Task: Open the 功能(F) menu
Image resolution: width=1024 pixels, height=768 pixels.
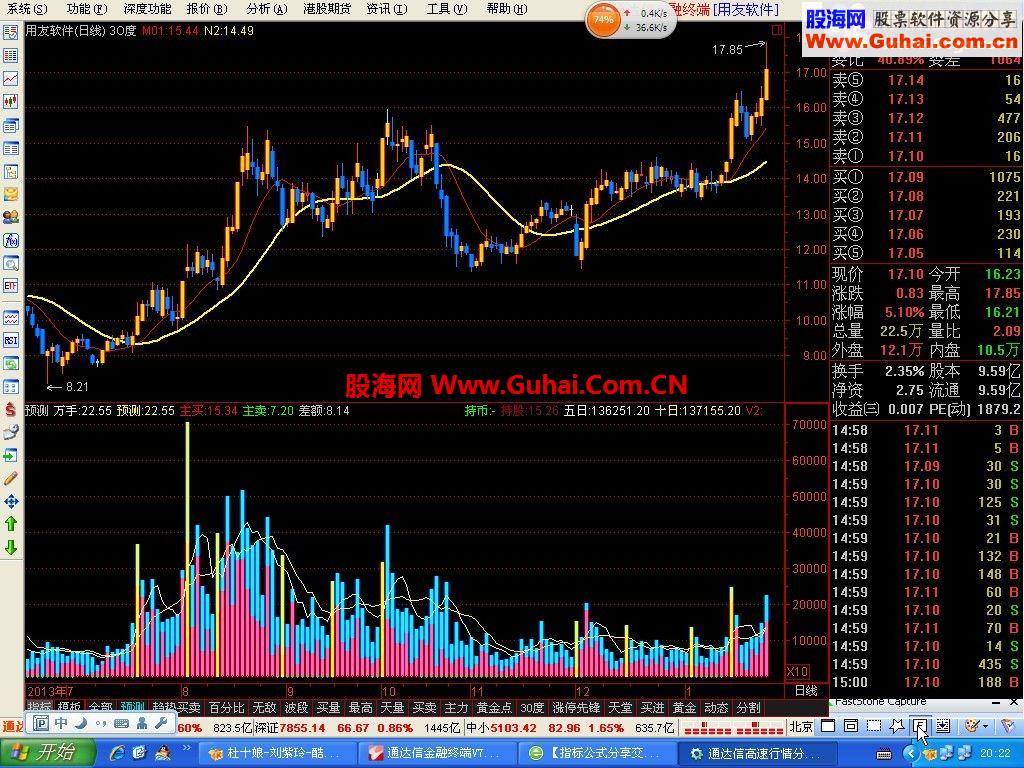Action: click(87, 8)
